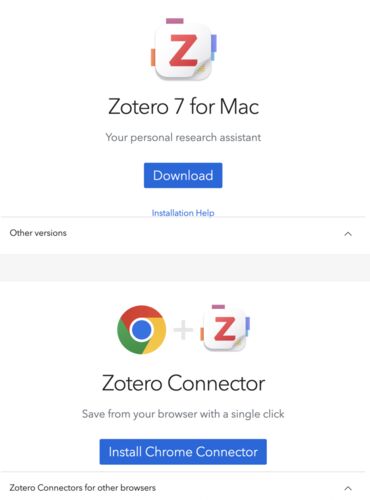370x500 pixels.
Task: Click the small Zotero icon beside Chrome
Action: (x=225, y=329)
